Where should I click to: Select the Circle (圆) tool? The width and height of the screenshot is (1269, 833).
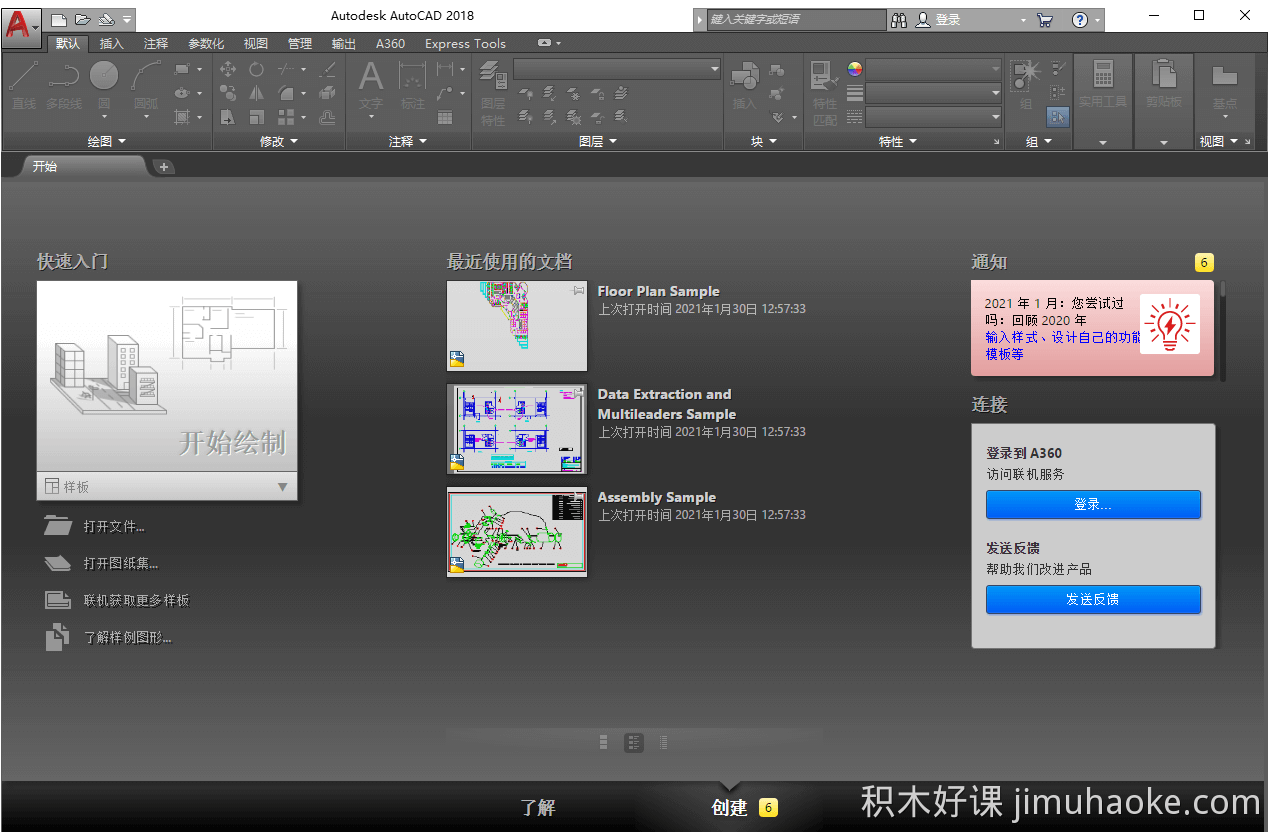tap(104, 85)
